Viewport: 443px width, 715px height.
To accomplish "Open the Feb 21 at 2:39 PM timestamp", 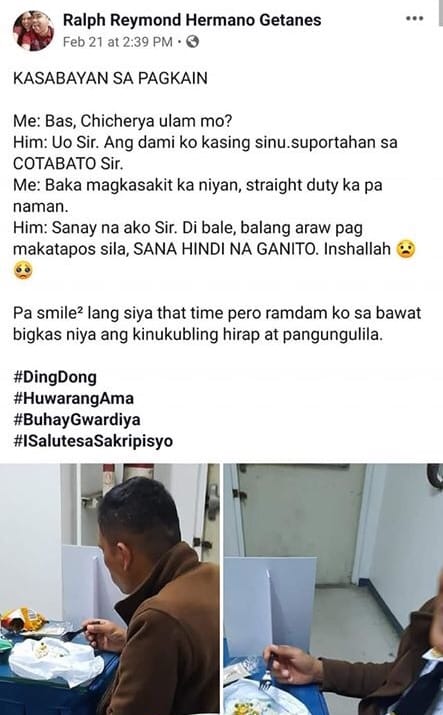I will pos(118,42).
